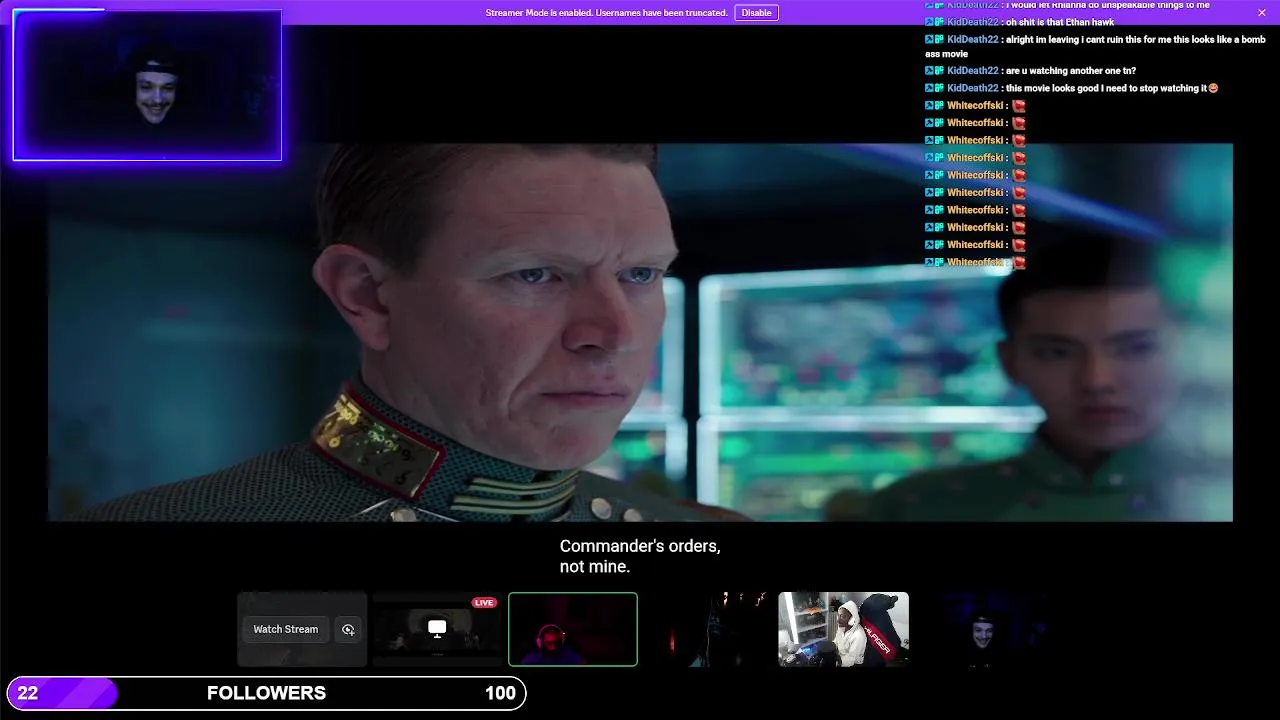
Task: Open the LIVE screen-share stream thumbnail
Action: pyautogui.click(x=437, y=629)
